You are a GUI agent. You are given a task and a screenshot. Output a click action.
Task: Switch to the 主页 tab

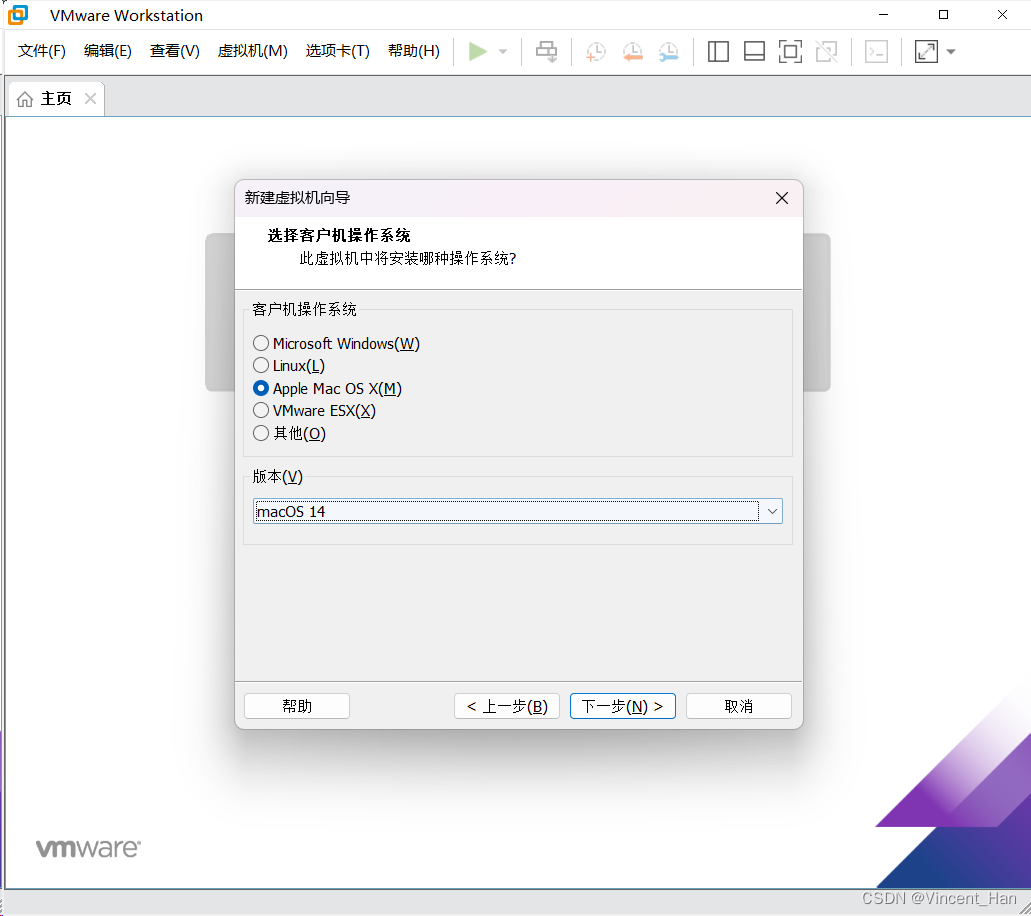point(55,99)
